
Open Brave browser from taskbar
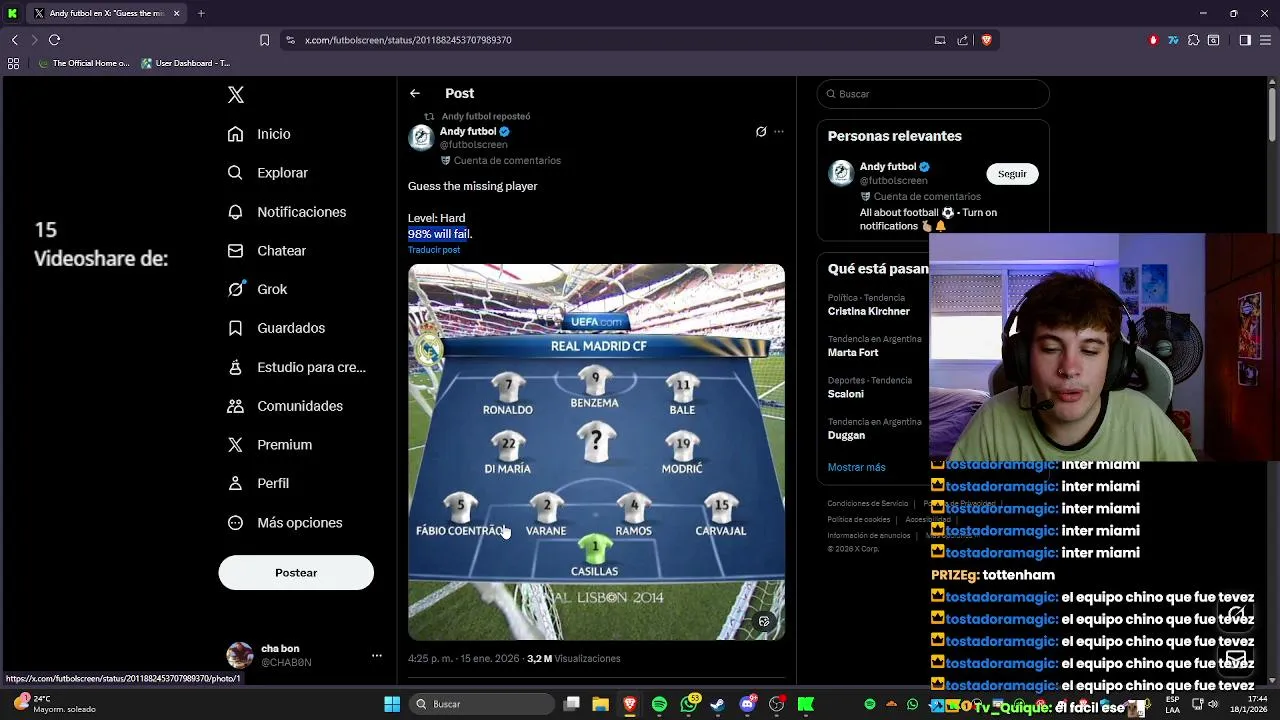coord(630,704)
